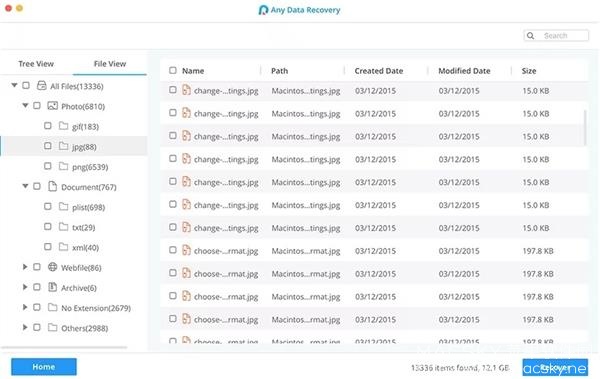Image resolution: width=600 pixels, height=379 pixels.
Task: Collapse the Document(767) tree node
Action: point(25,186)
